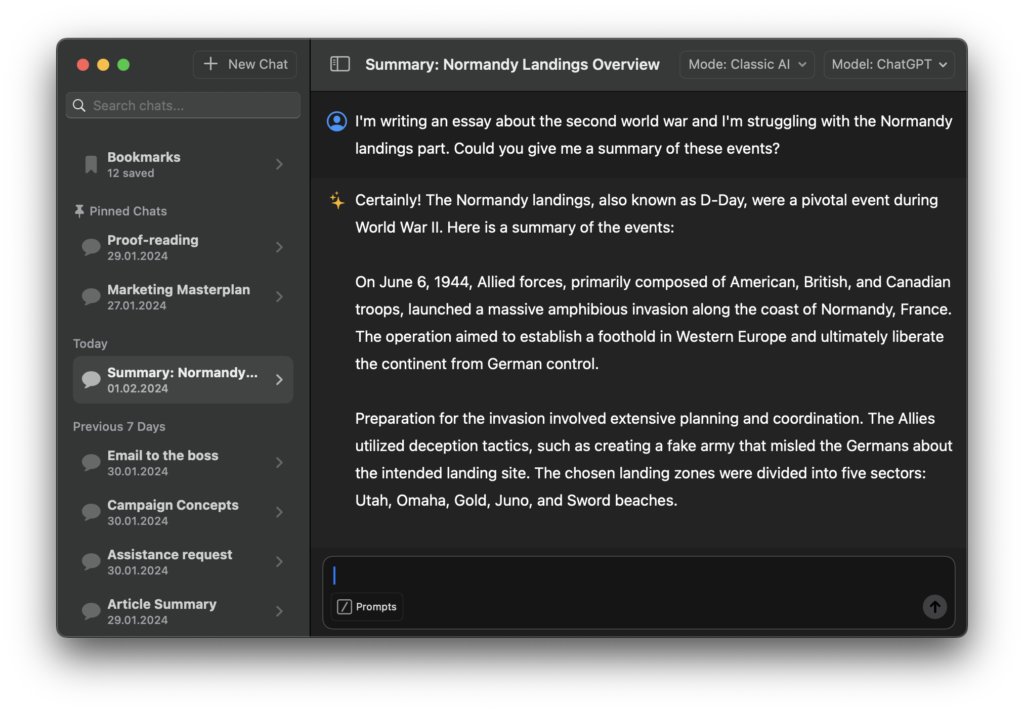Expand the Bookmarks chevron
Image resolution: width=1024 pixels, height=712 pixels.
click(280, 165)
